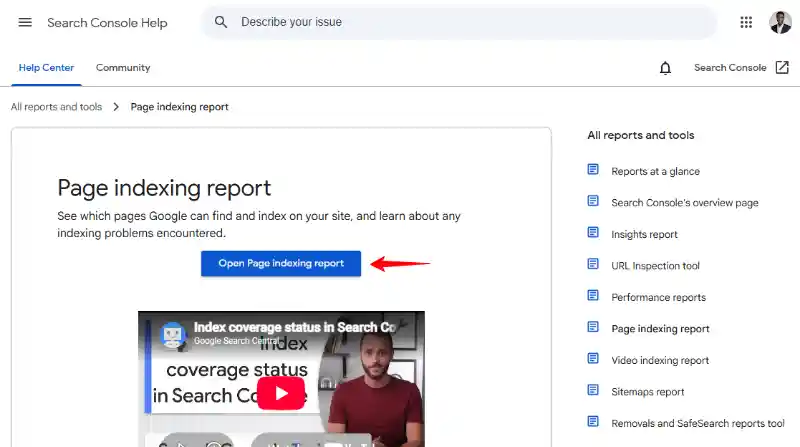
Task: Click the document icon beside Removals and SafeSearch
Action: (593, 421)
